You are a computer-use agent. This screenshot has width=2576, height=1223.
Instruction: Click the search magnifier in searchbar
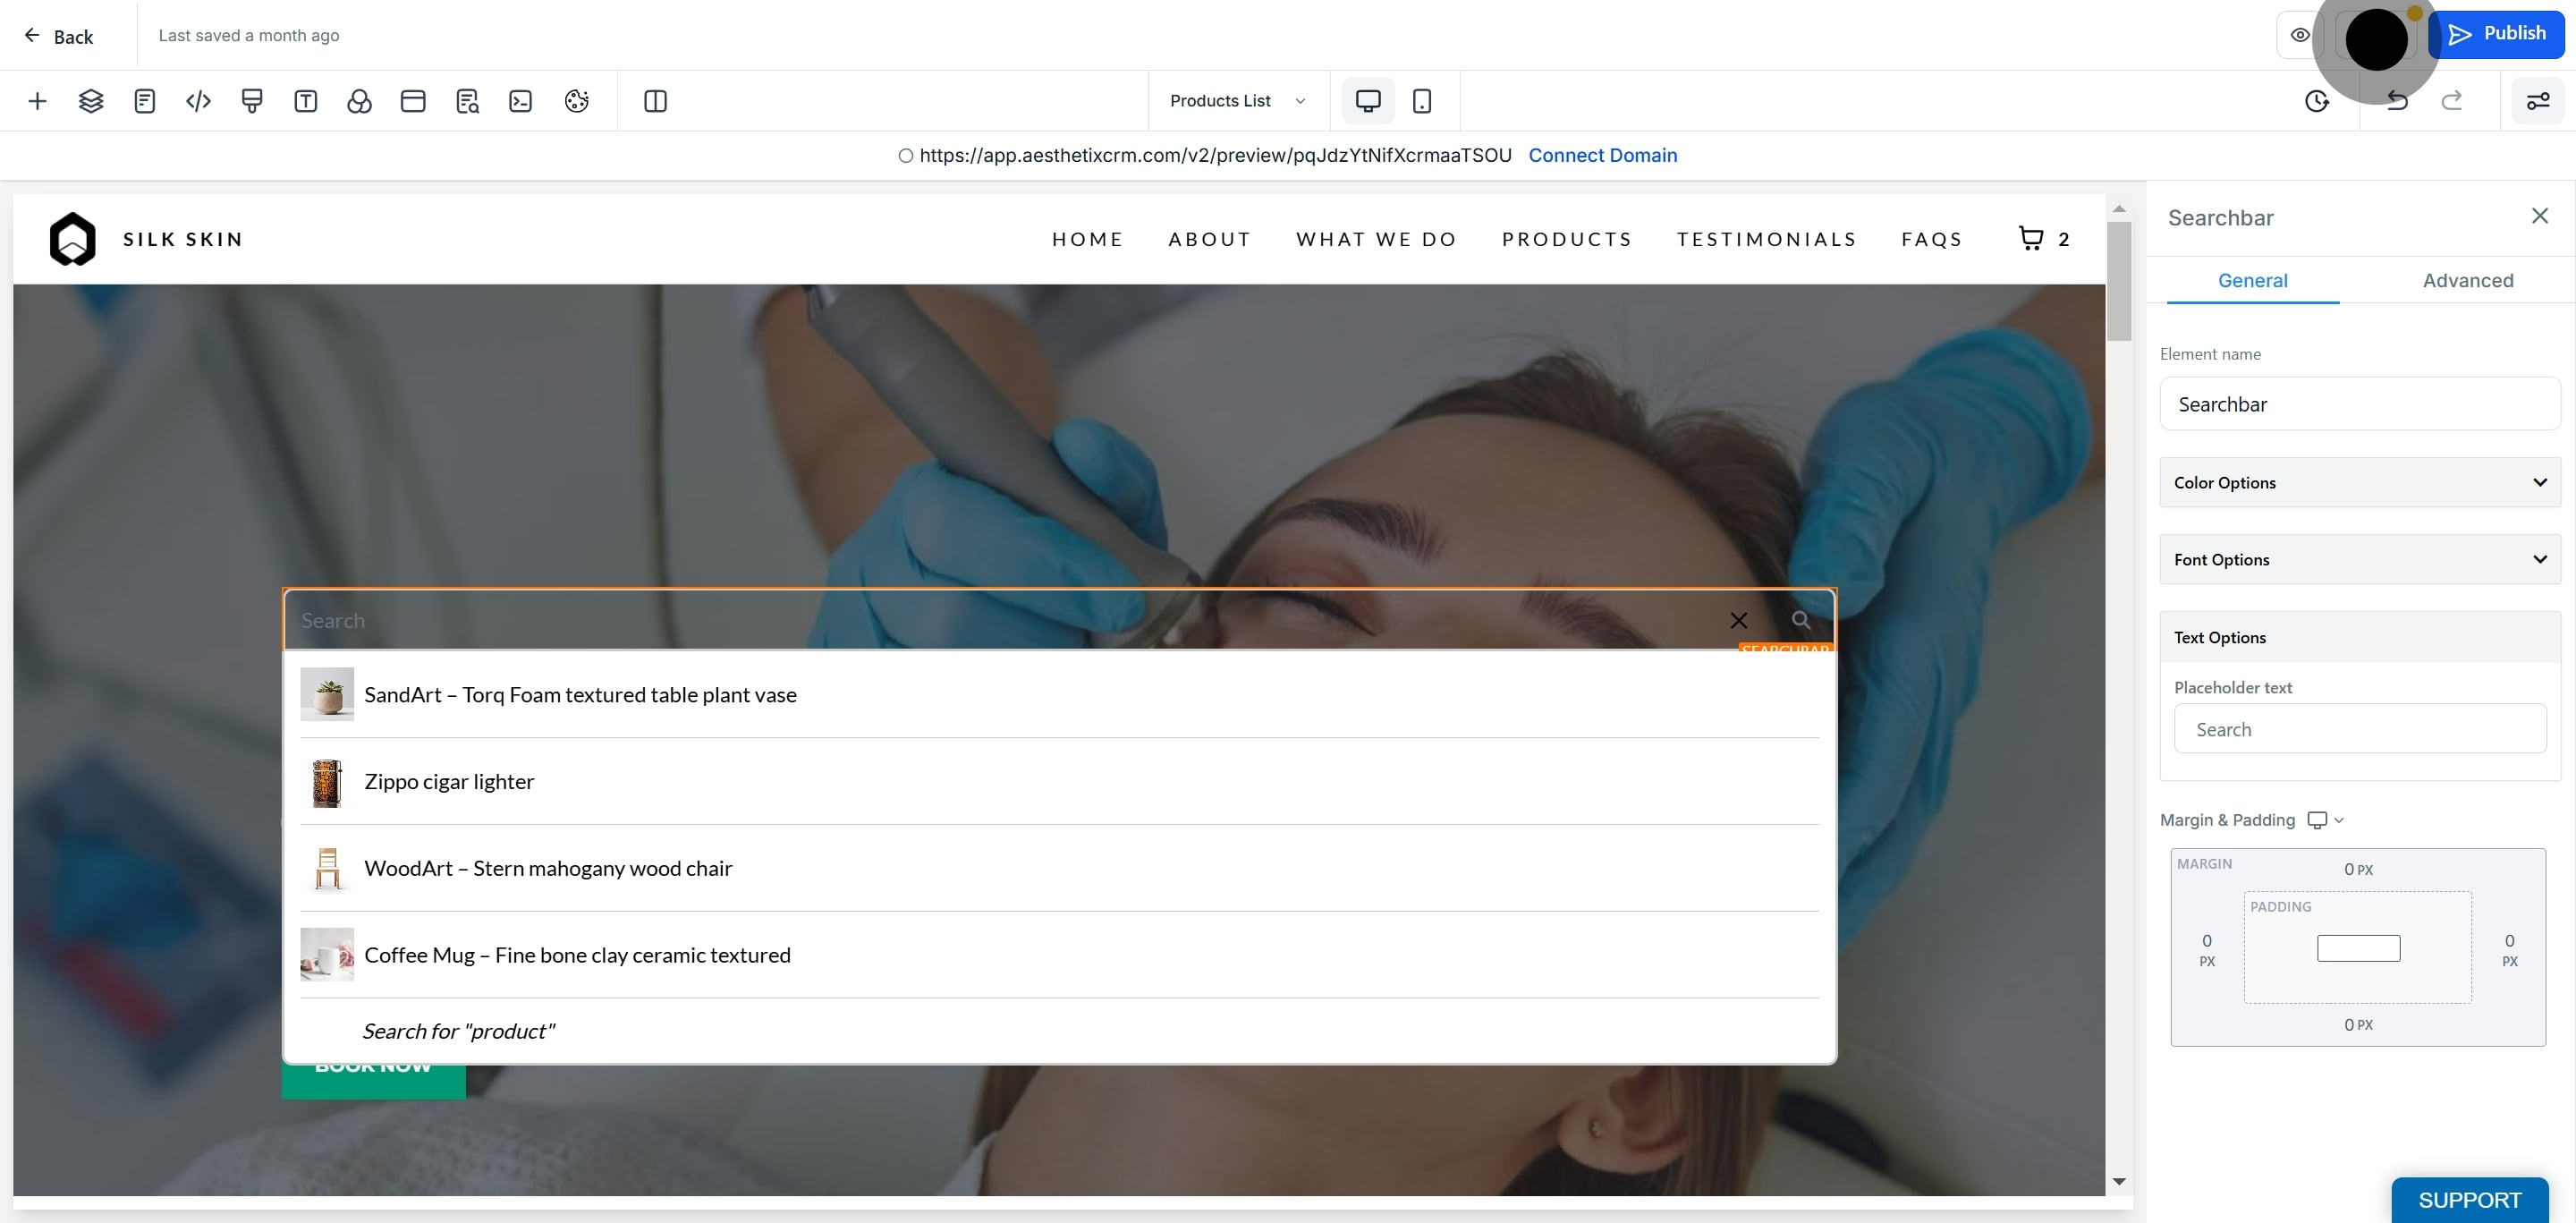pos(1801,620)
